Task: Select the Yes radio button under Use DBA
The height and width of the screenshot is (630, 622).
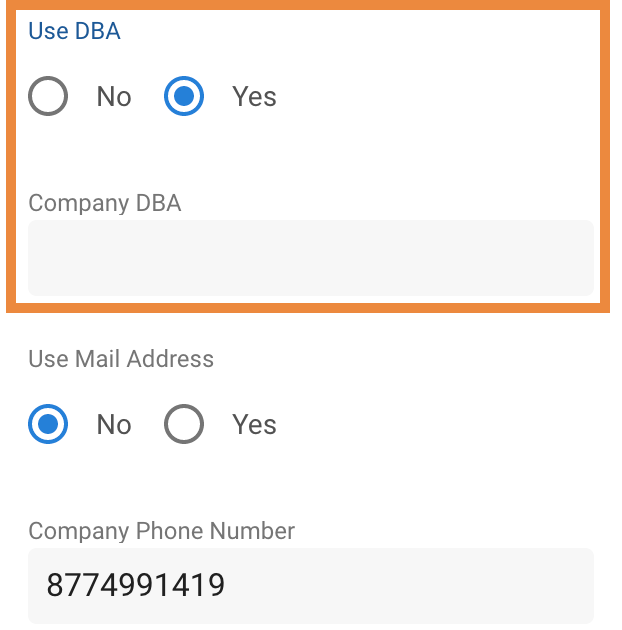Action: coord(184,96)
